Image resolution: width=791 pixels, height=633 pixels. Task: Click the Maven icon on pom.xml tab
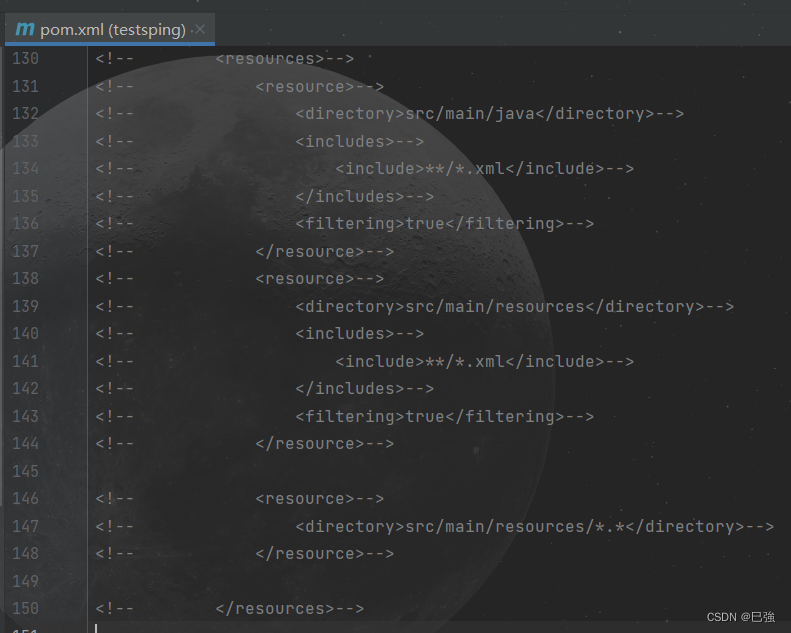[x=25, y=29]
